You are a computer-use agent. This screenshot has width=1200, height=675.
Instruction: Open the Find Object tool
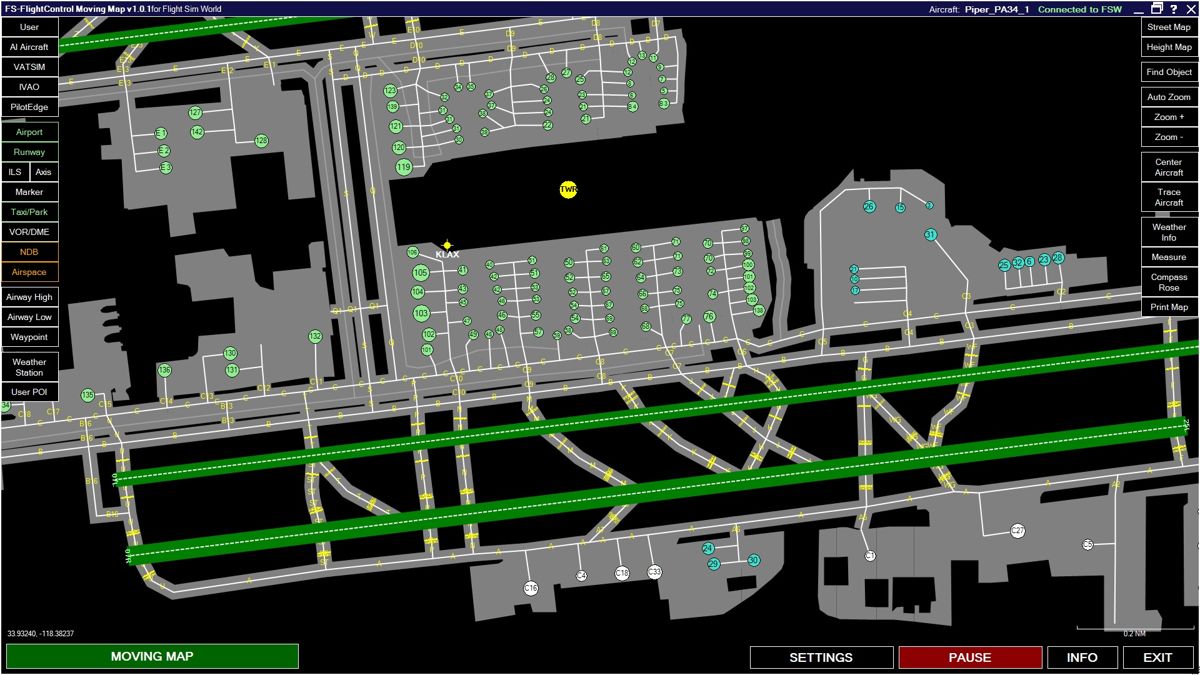pyautogui.click(x=1168, y=72)
